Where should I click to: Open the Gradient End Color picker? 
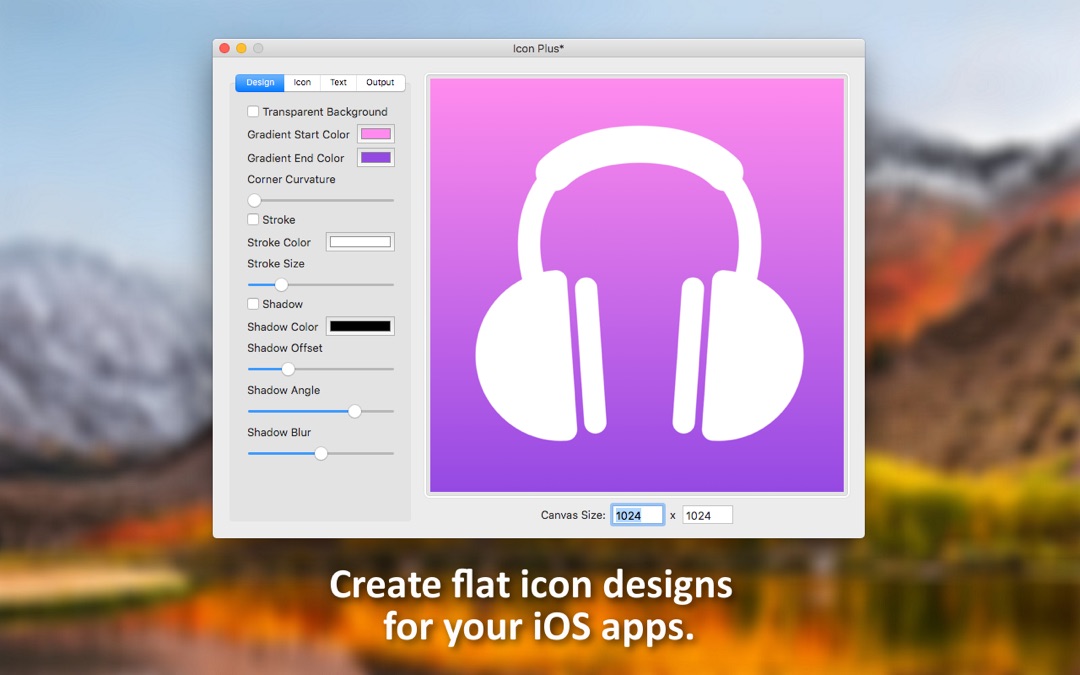pyautogui.click(x=375, y=157)
